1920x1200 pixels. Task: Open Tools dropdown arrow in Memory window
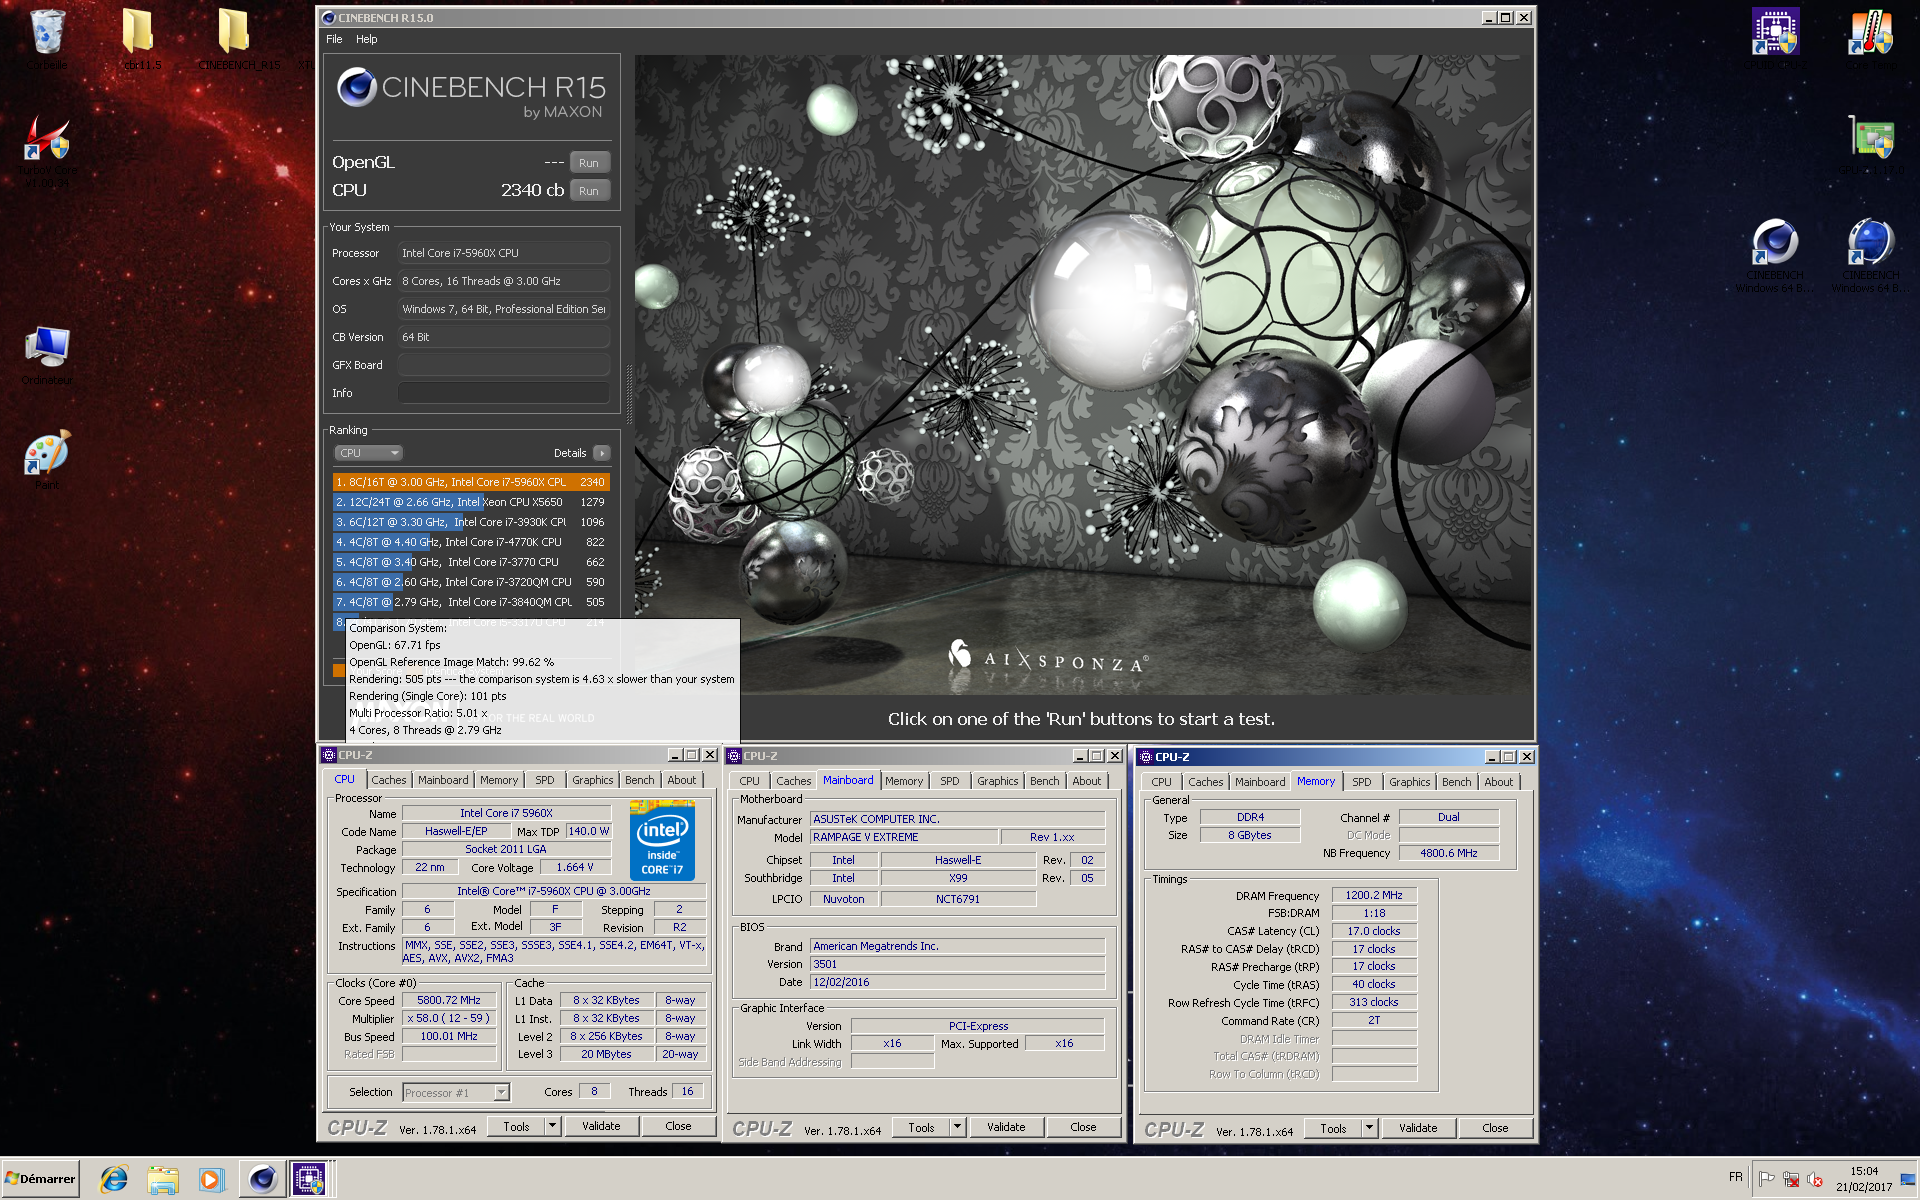(x=1369, y=1128)
